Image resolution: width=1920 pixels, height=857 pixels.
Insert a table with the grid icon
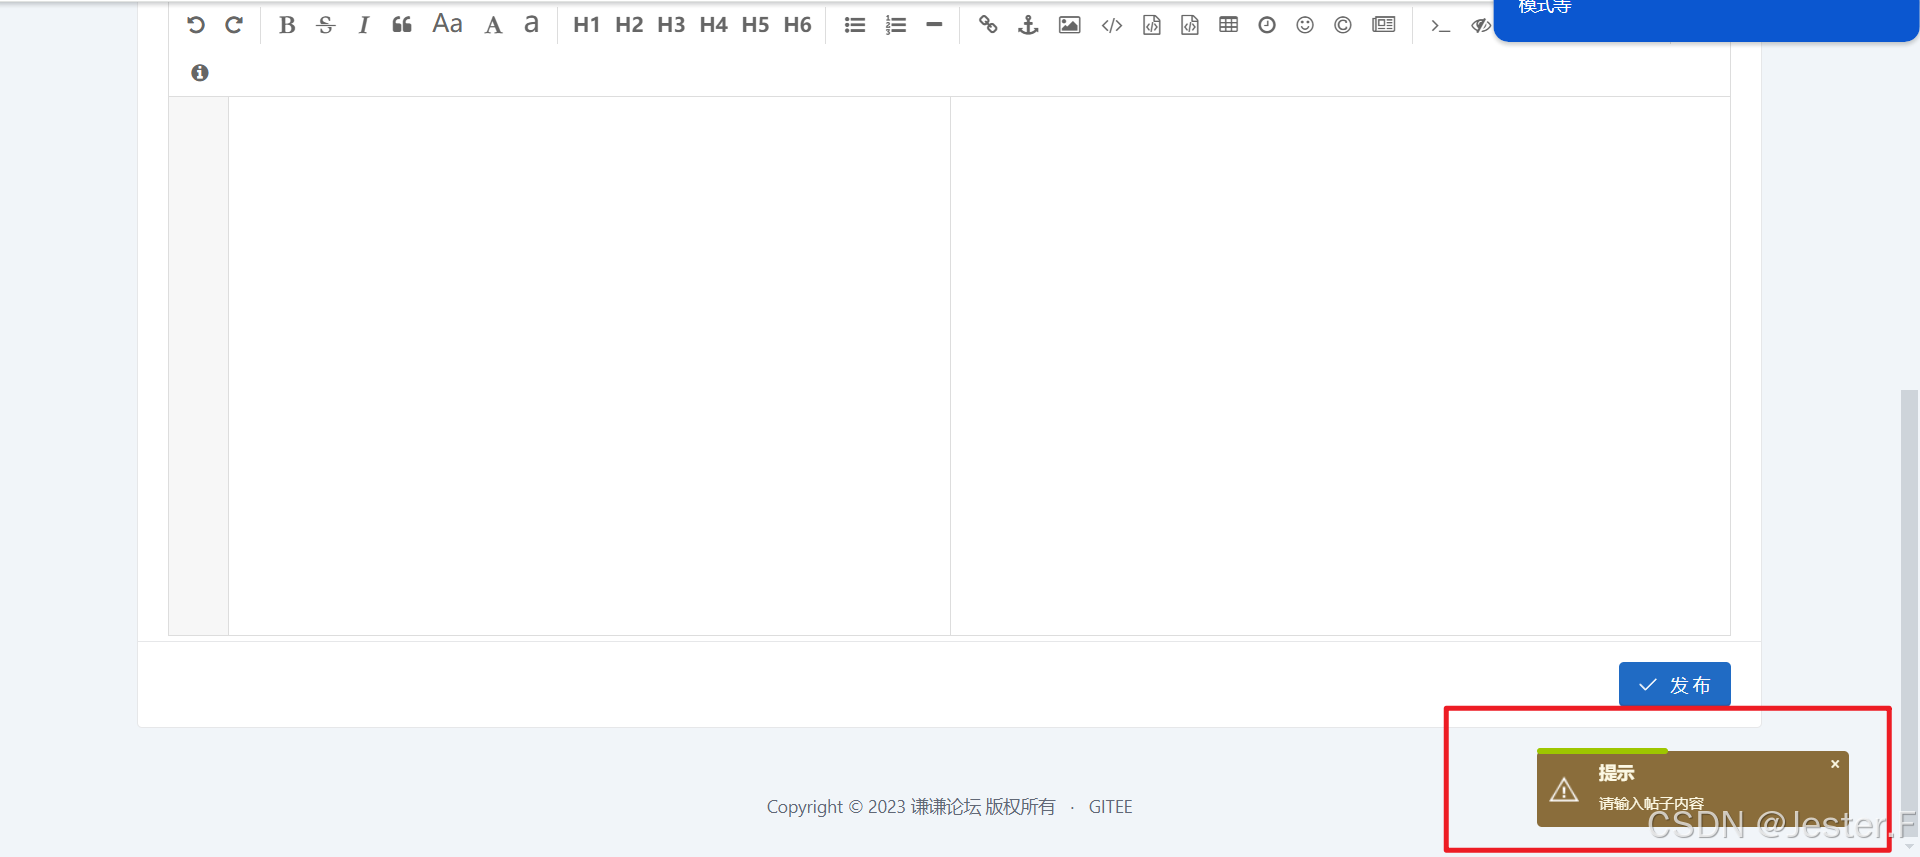point(1229,25)
